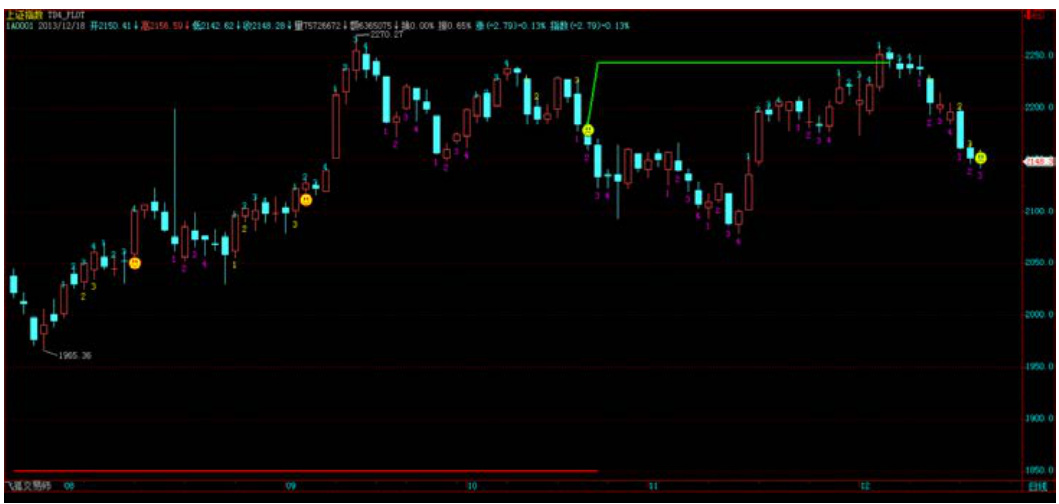
Task: Select the red horizontal line at chart bottom
Action: [300, 470]
